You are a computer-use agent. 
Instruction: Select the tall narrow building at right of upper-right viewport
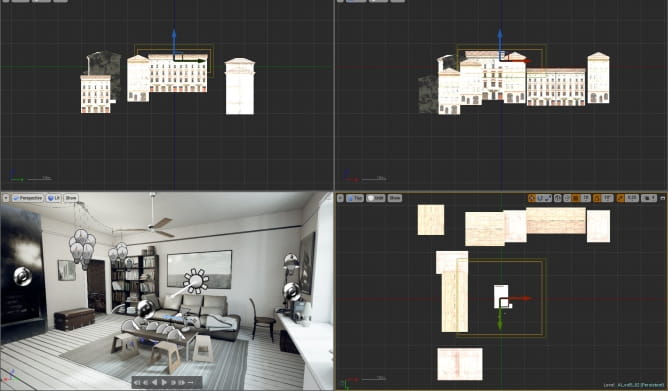pyautogui.click(x=599, y=78)
